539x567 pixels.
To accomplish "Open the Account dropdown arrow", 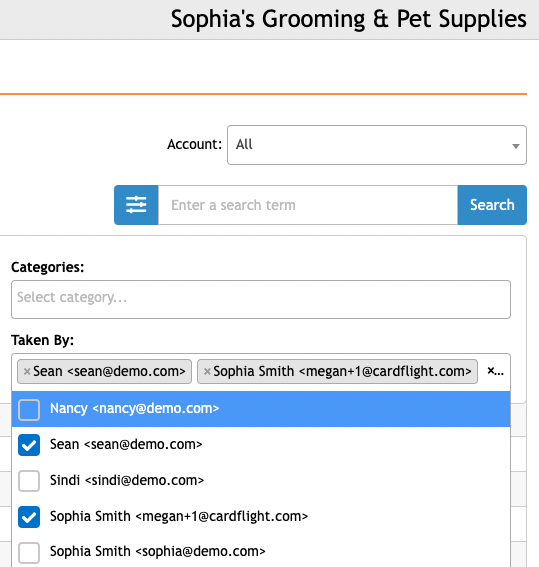I will coord(516,146).
